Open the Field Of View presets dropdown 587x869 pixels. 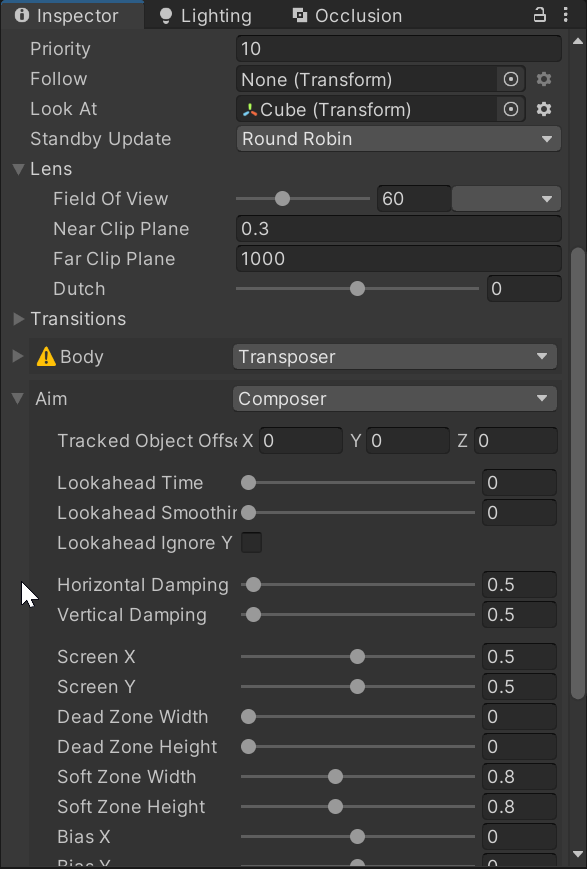[506, 198]
